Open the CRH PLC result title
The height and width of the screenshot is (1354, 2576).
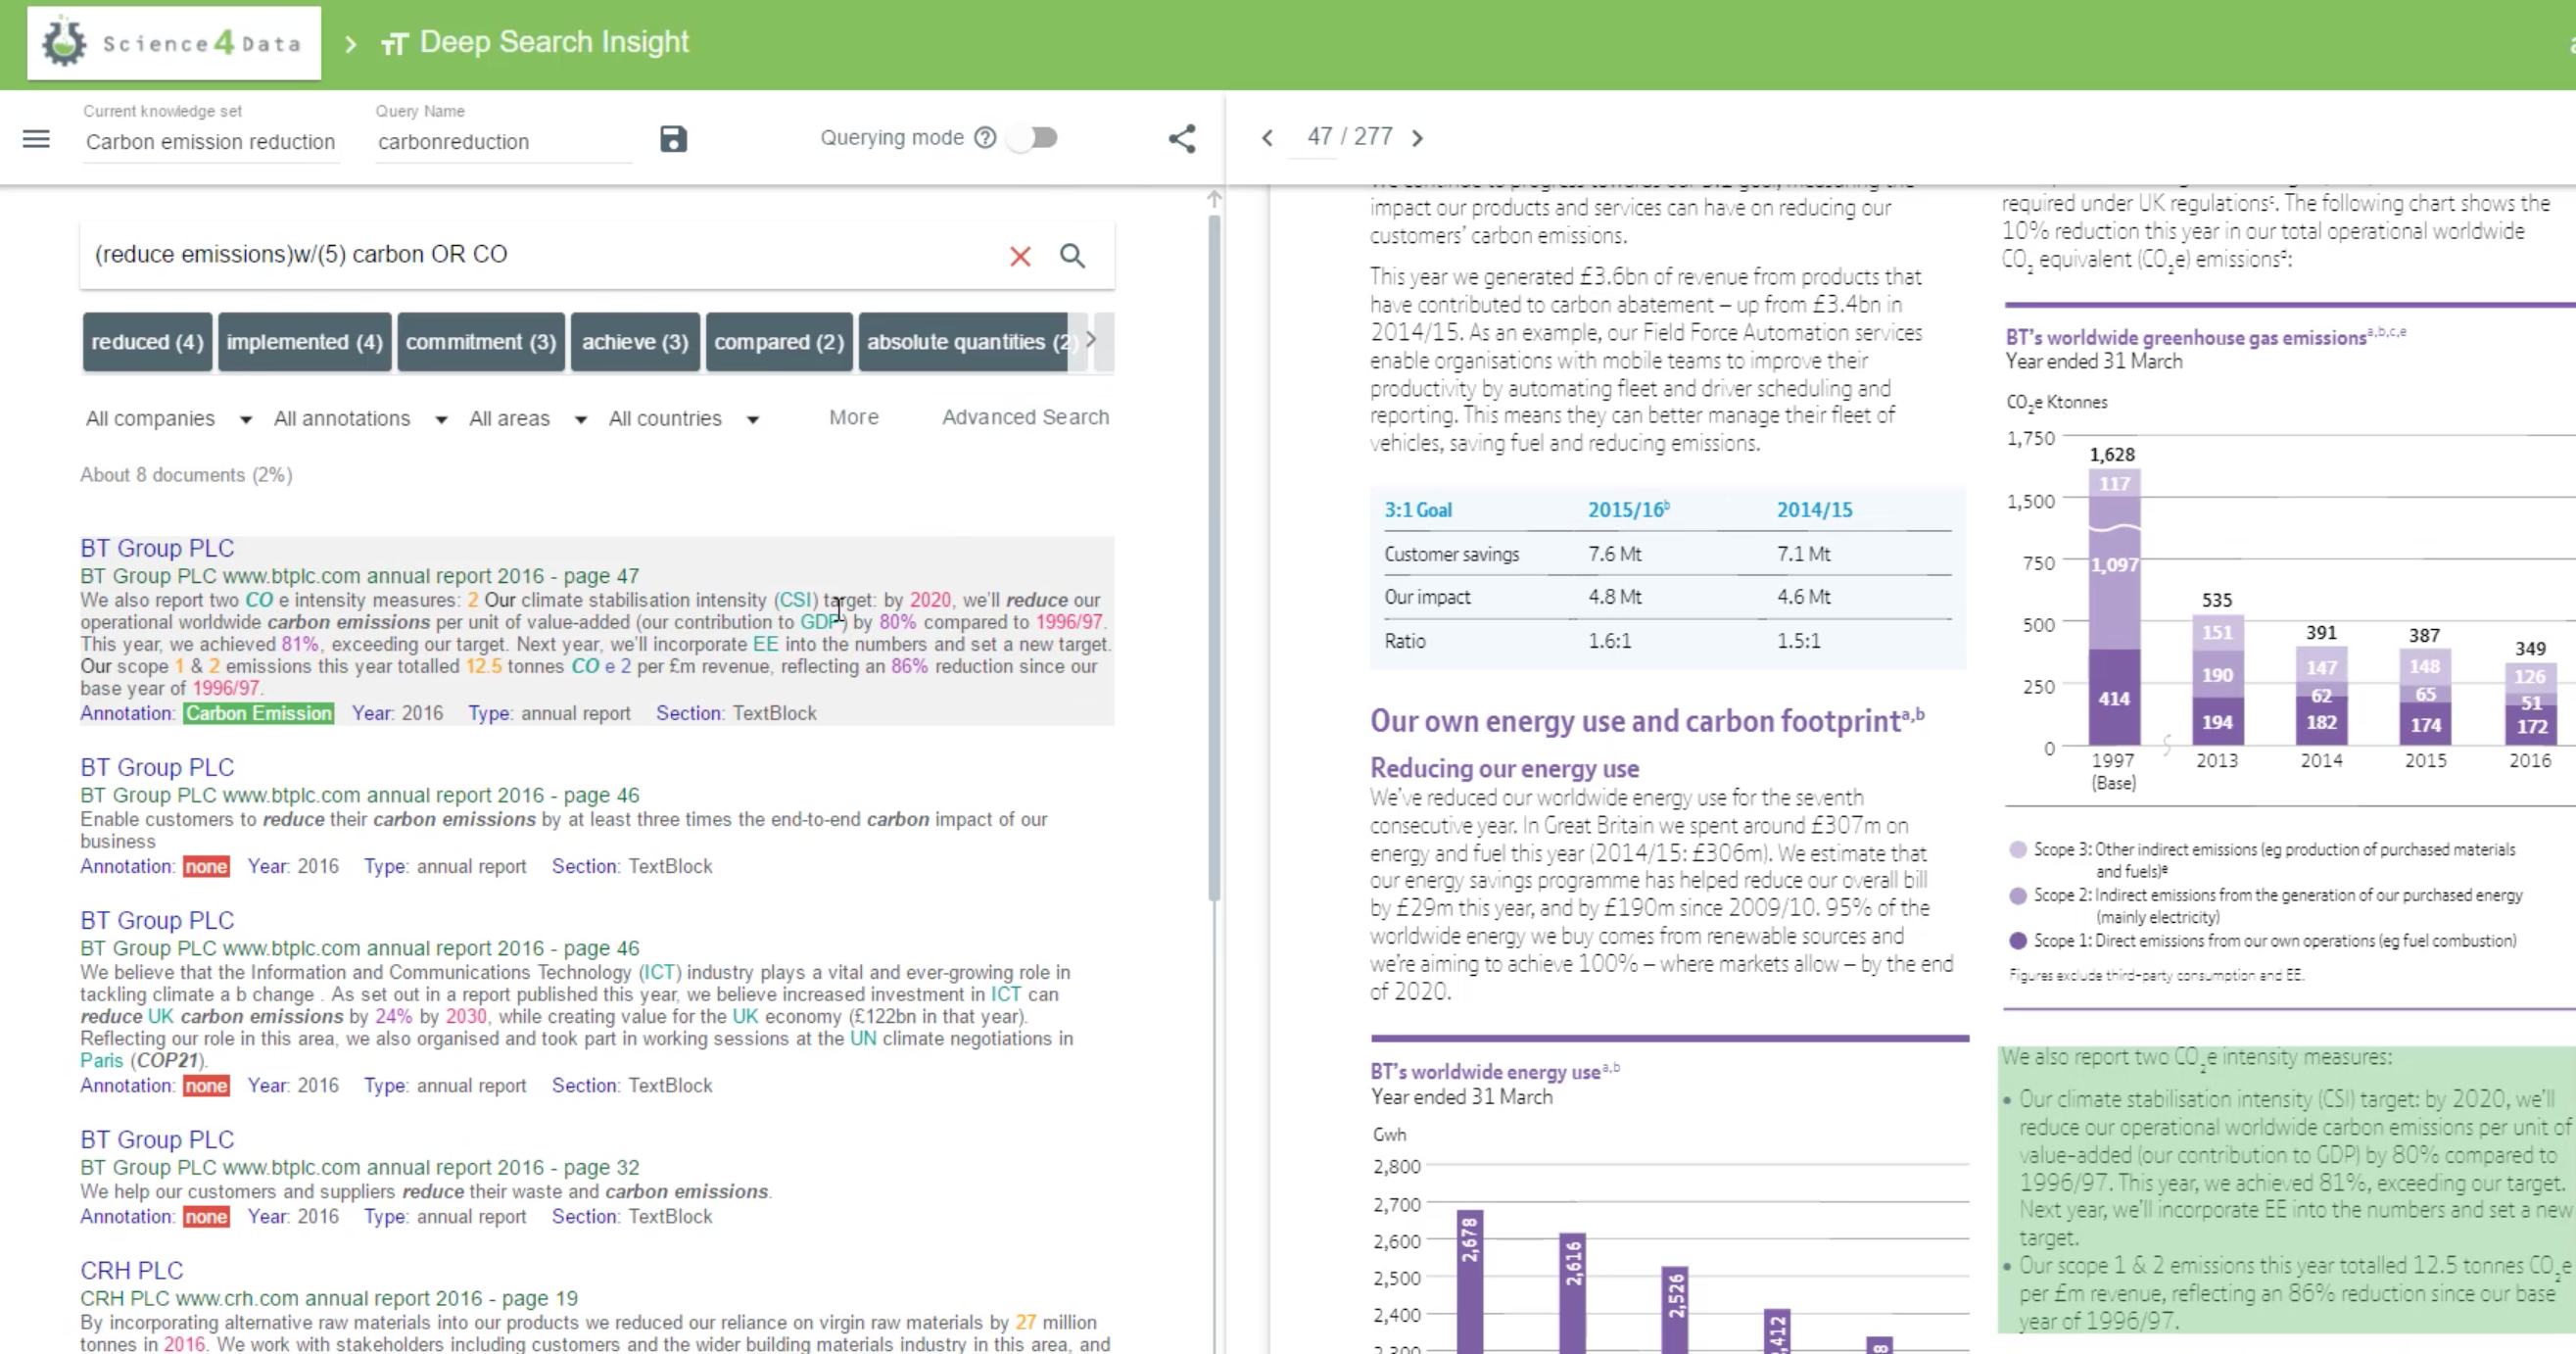(132, 1270)
